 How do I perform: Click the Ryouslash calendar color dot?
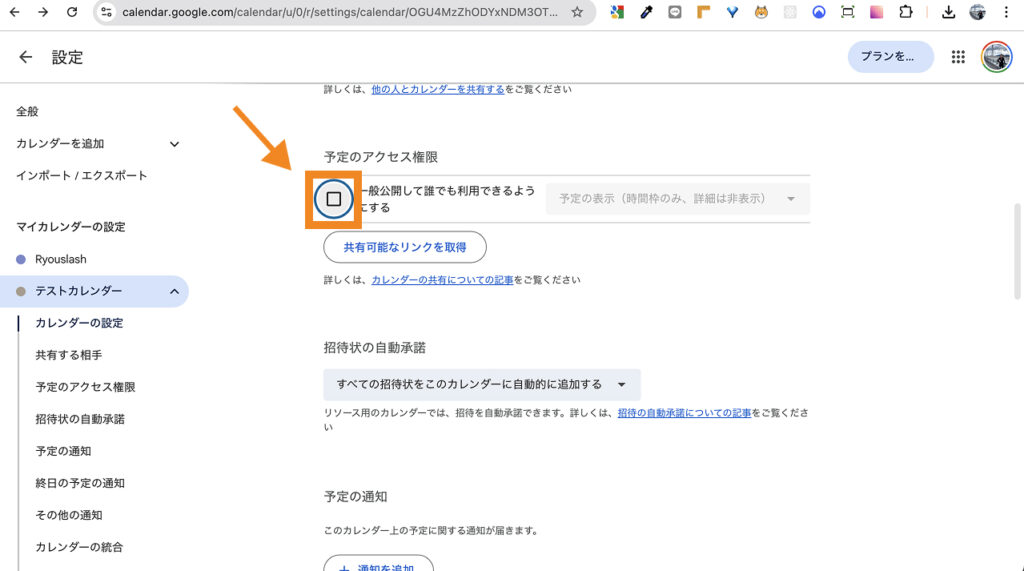[21, 259]
